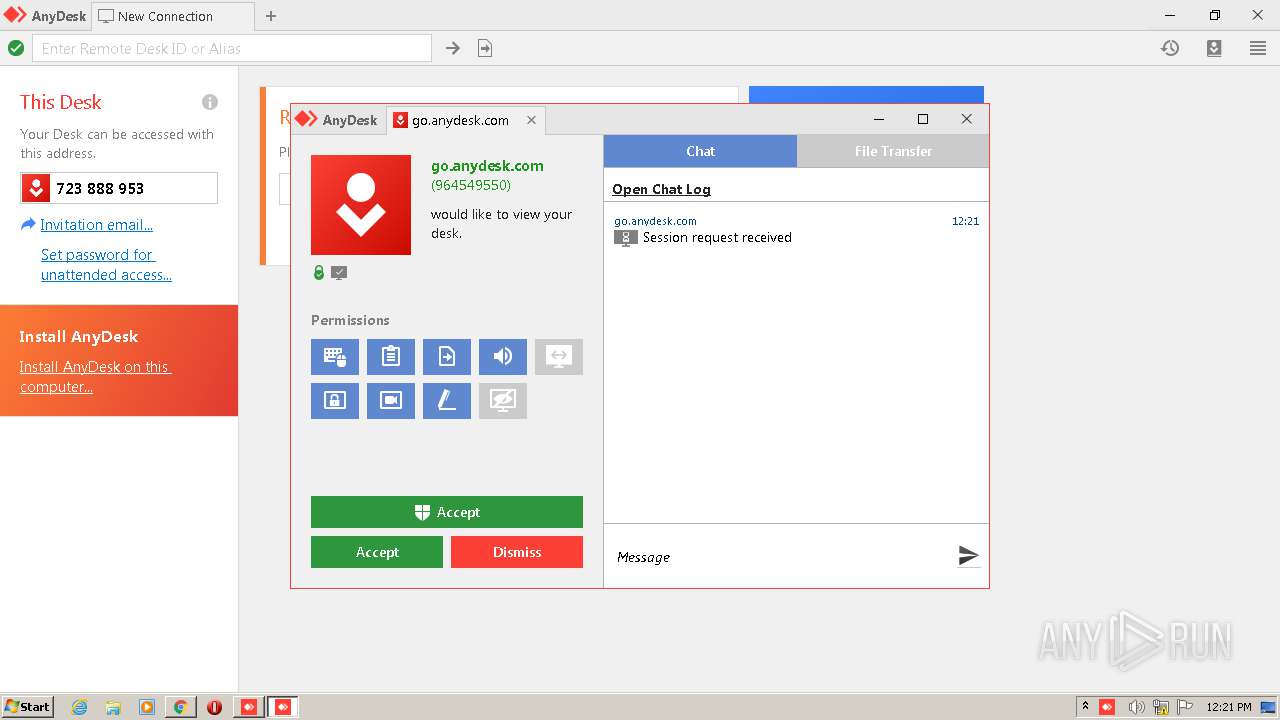Click the green padlock security icon
This screenshot has height=720, width=1280.
[x=319, y=272]
